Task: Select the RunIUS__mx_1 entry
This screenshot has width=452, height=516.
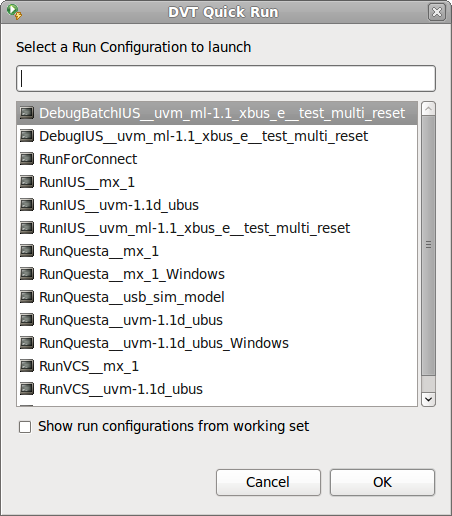Action: click(x=217, y=182)
